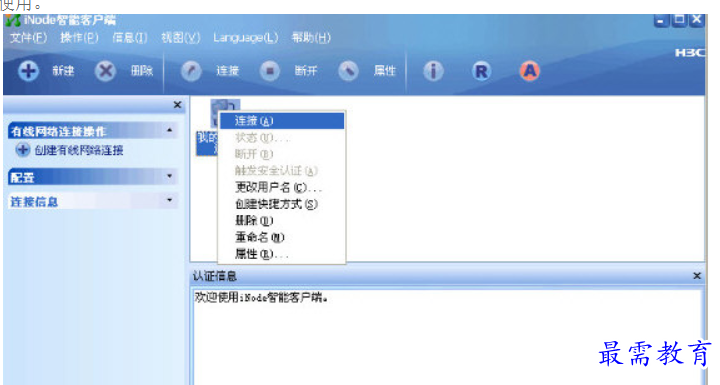720x385 pixels.
Task: Click the plus icon beside 创建有线网络连接
Action: click(x=22, y=150)
